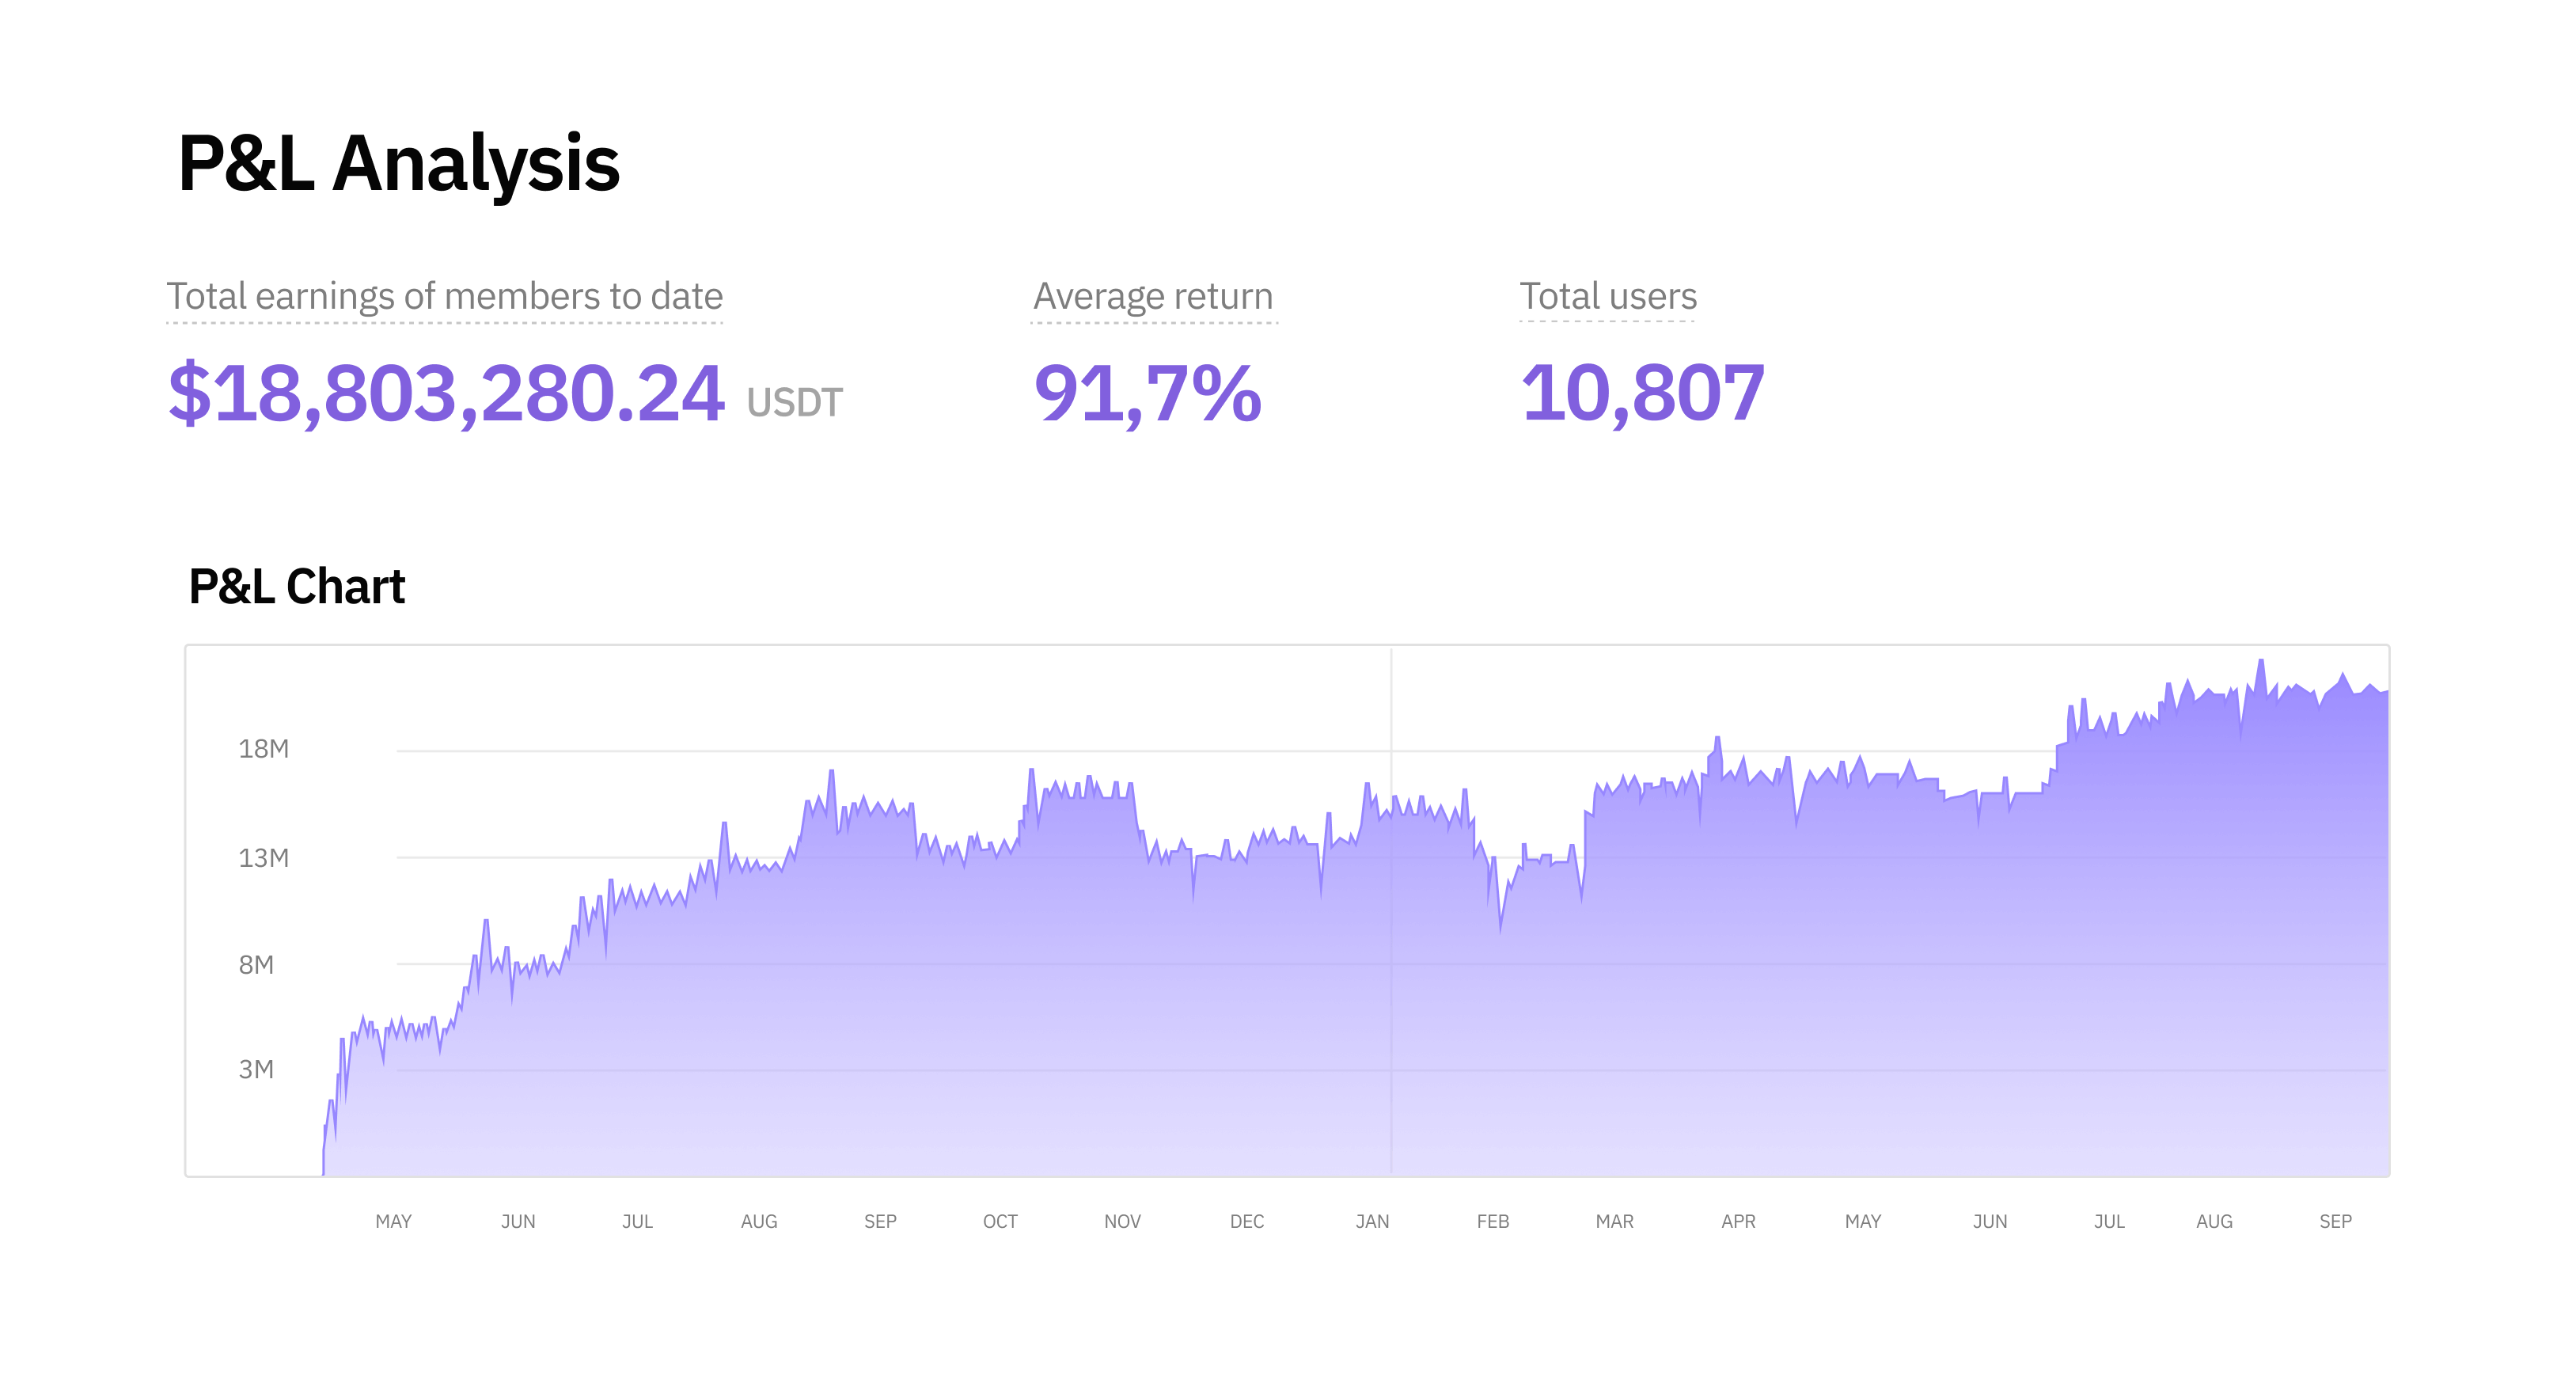
Task: Click the 18M y-axis label
Action: coord(263,749)
